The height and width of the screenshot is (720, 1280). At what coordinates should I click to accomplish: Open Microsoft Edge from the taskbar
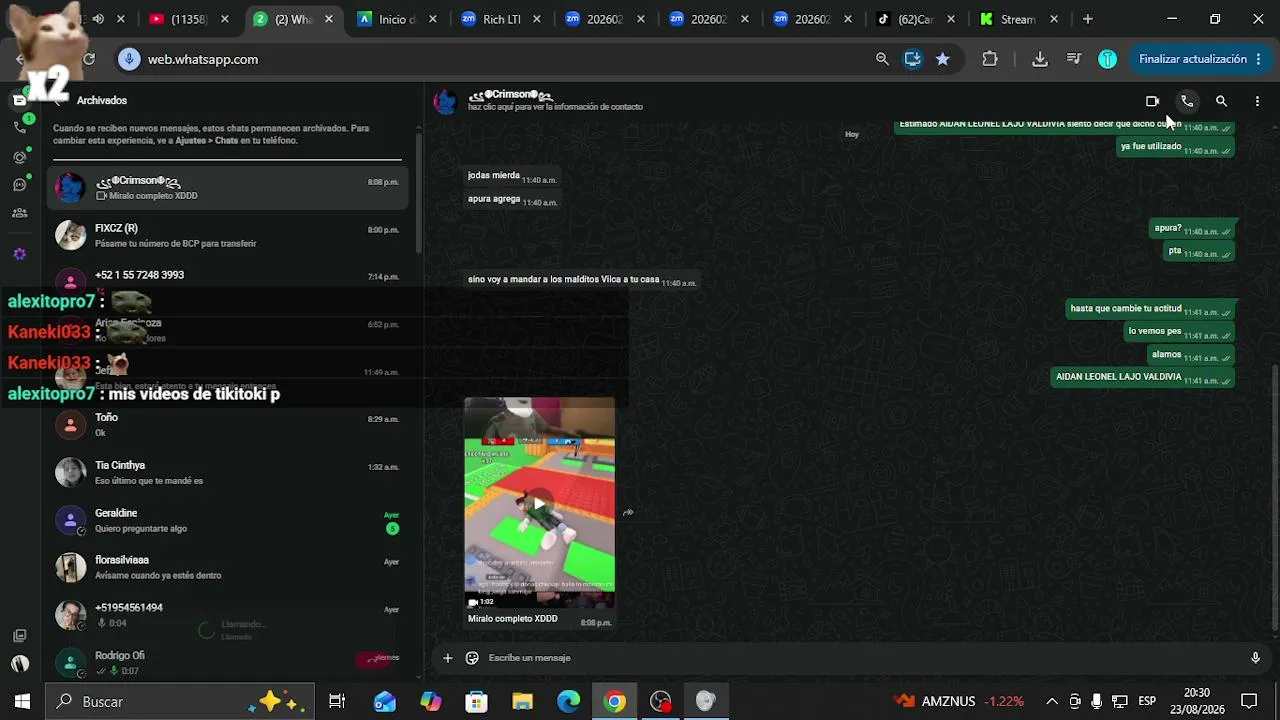coord(568,701)
